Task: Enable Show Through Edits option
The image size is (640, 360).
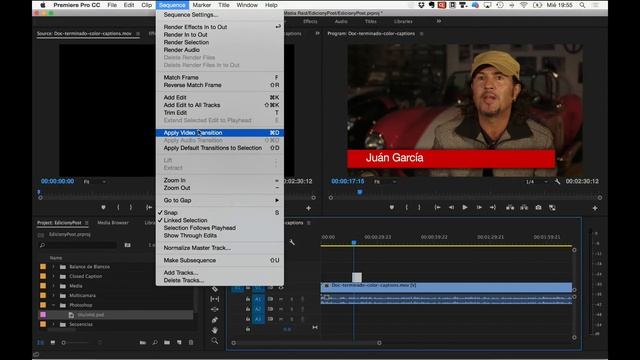Action: click(220, 236)
